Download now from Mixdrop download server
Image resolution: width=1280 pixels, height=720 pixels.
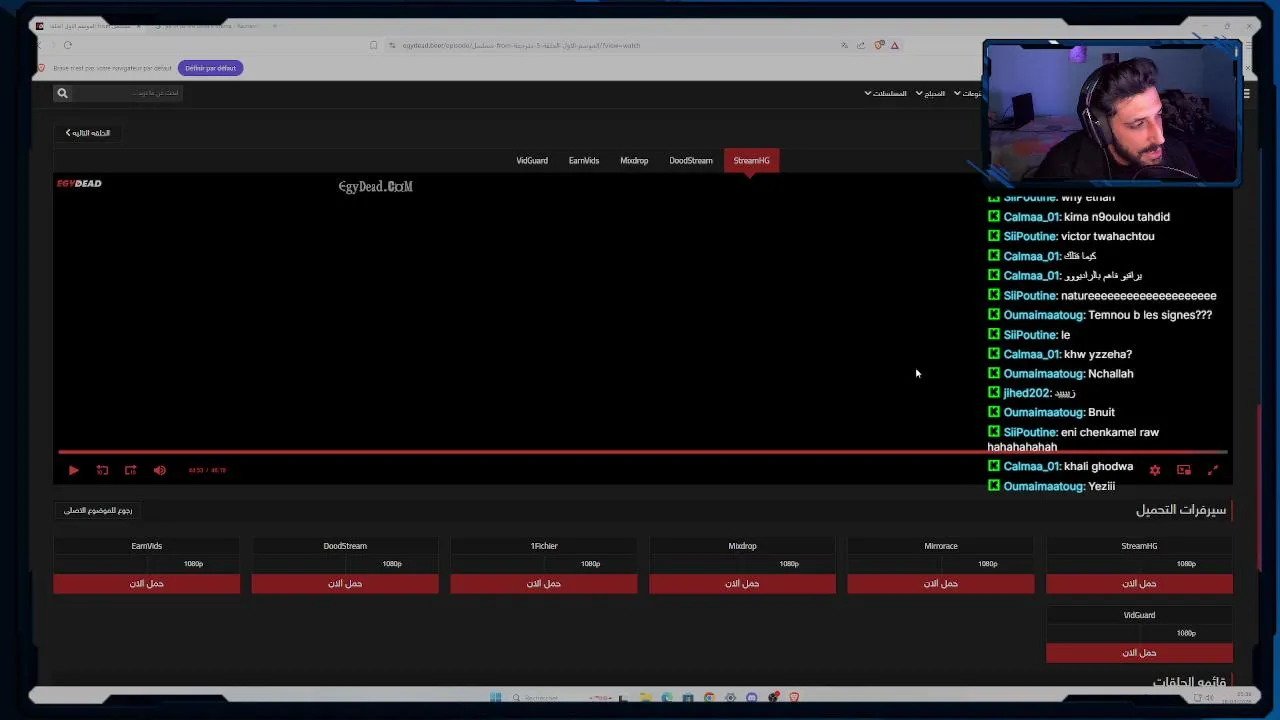point(742,584)
